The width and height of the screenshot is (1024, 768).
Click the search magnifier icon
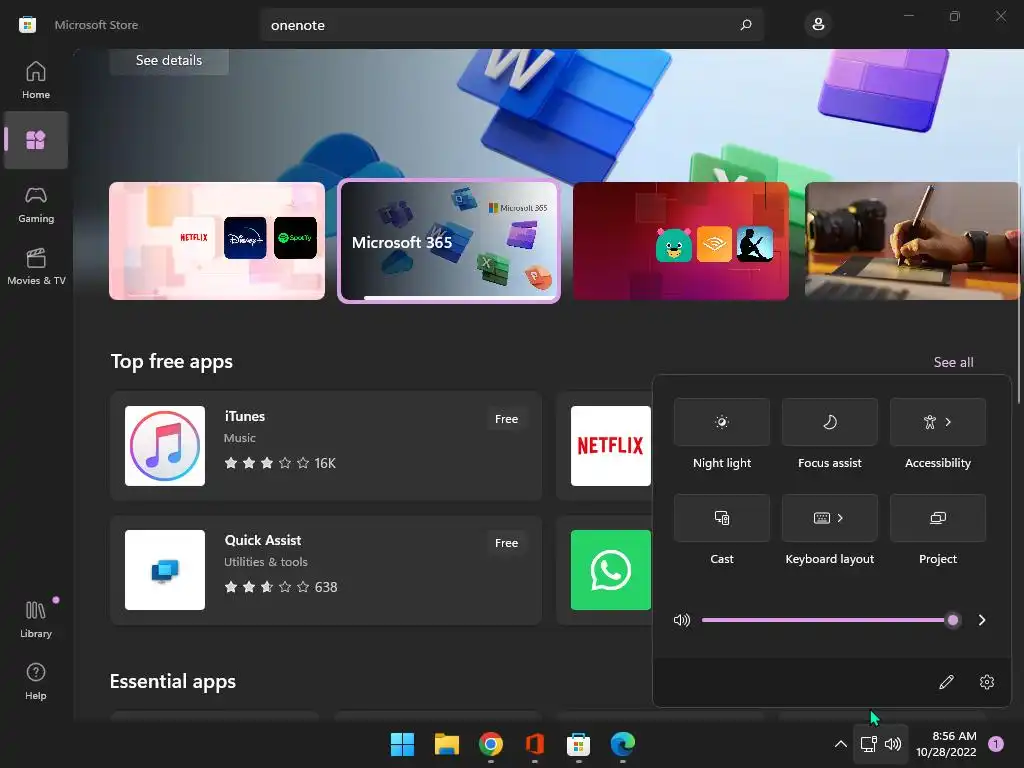(x=746, y=25)
